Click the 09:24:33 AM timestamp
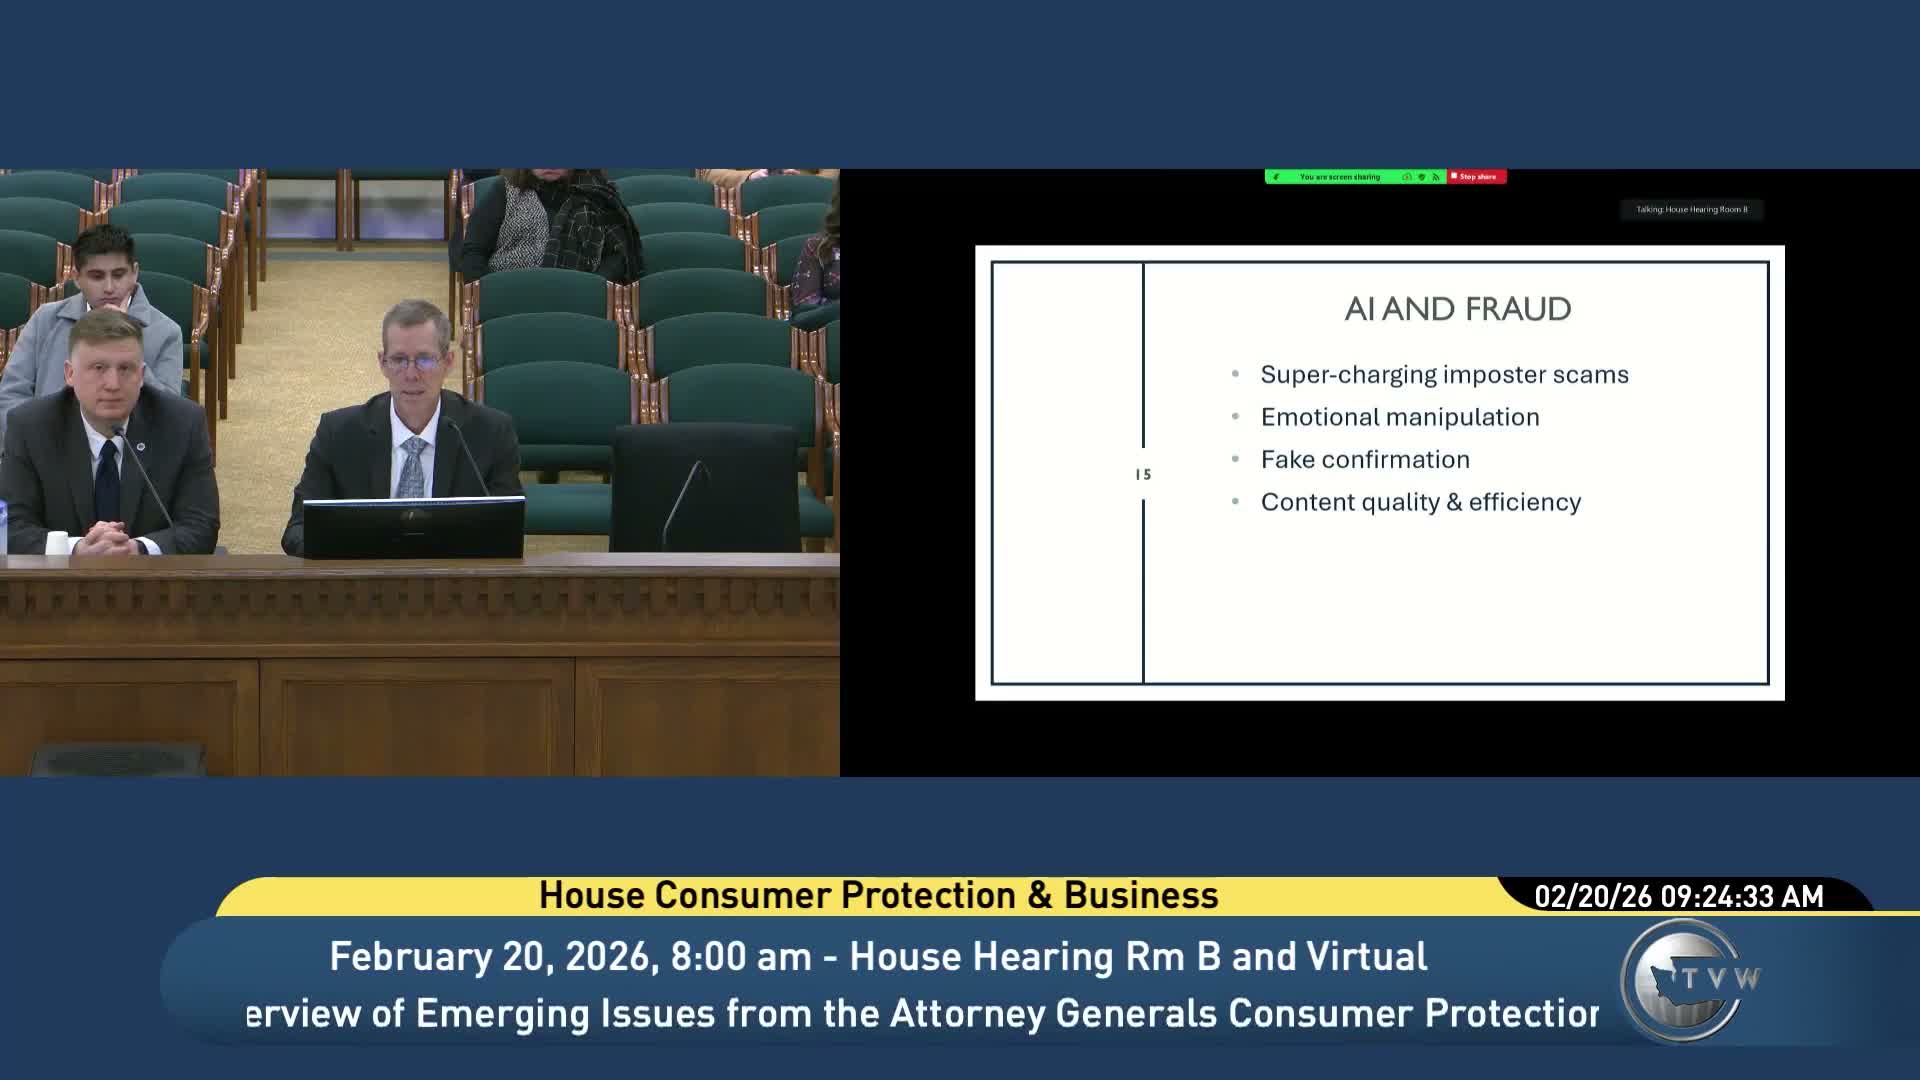 click(x=1742, y=896)
